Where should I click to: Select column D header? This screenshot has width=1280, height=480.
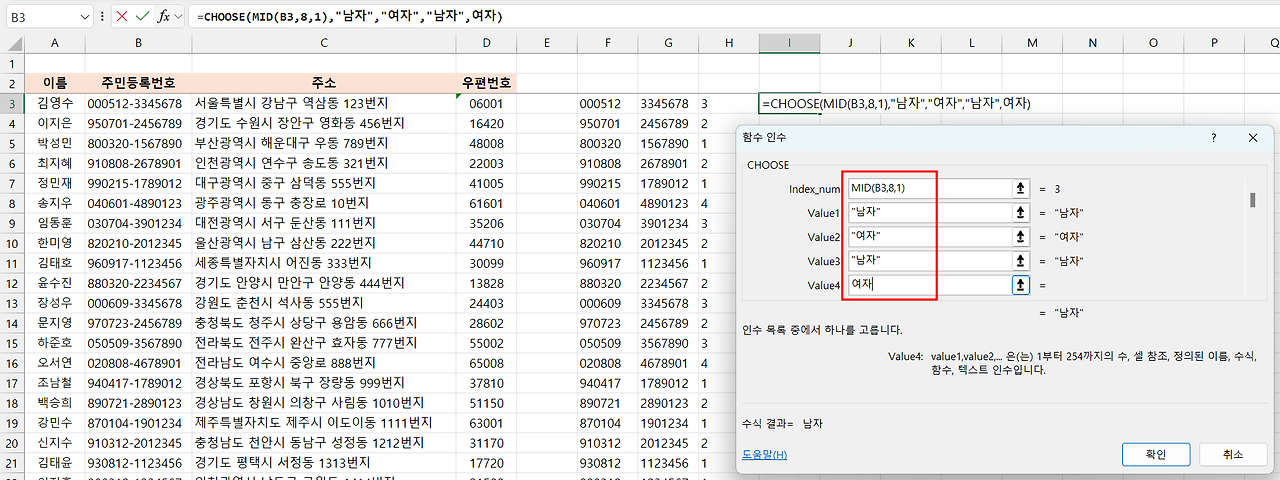(485, 42)
